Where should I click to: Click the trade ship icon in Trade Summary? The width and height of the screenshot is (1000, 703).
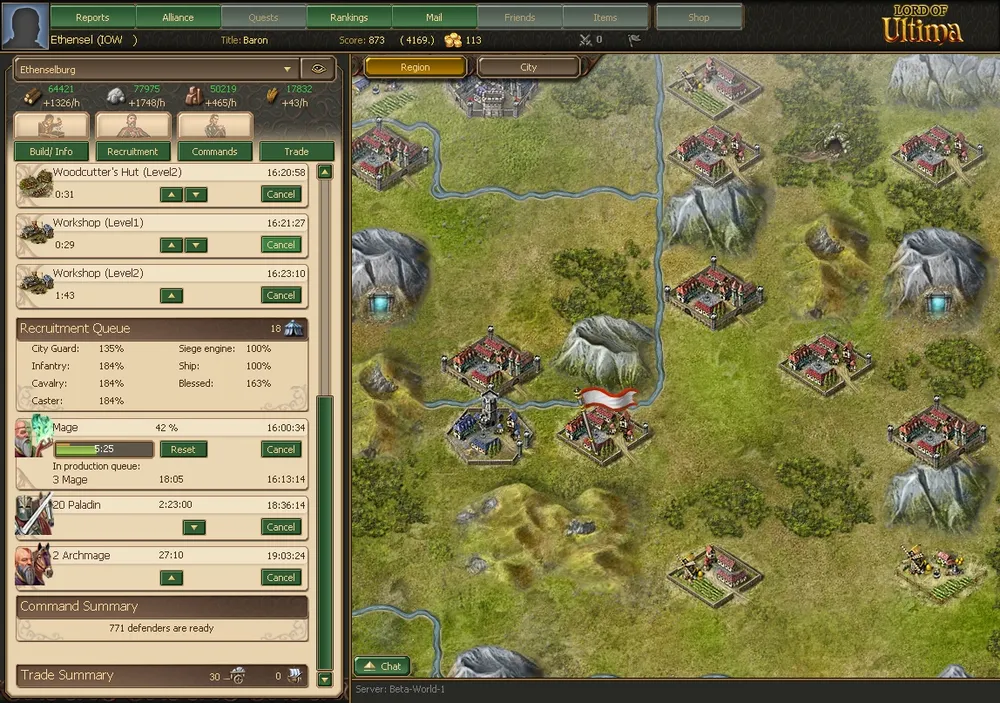tap(294, 676)
